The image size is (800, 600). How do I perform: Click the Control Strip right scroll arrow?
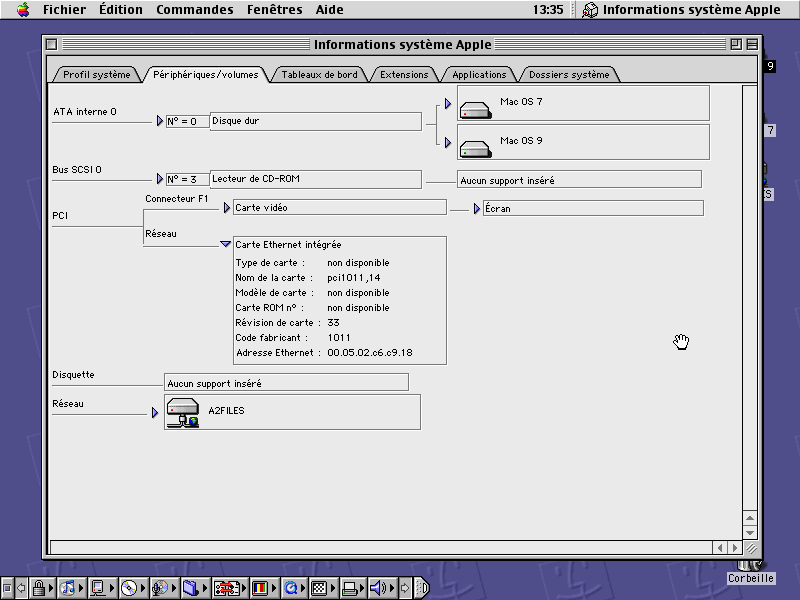click(405, 588)
